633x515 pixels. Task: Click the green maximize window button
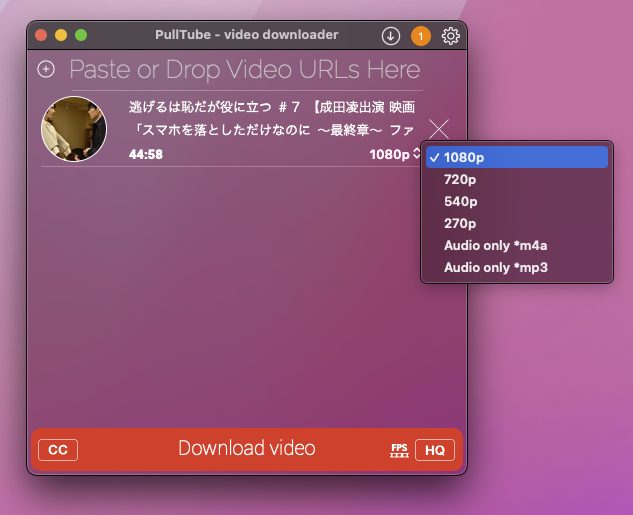coord(81,35)
